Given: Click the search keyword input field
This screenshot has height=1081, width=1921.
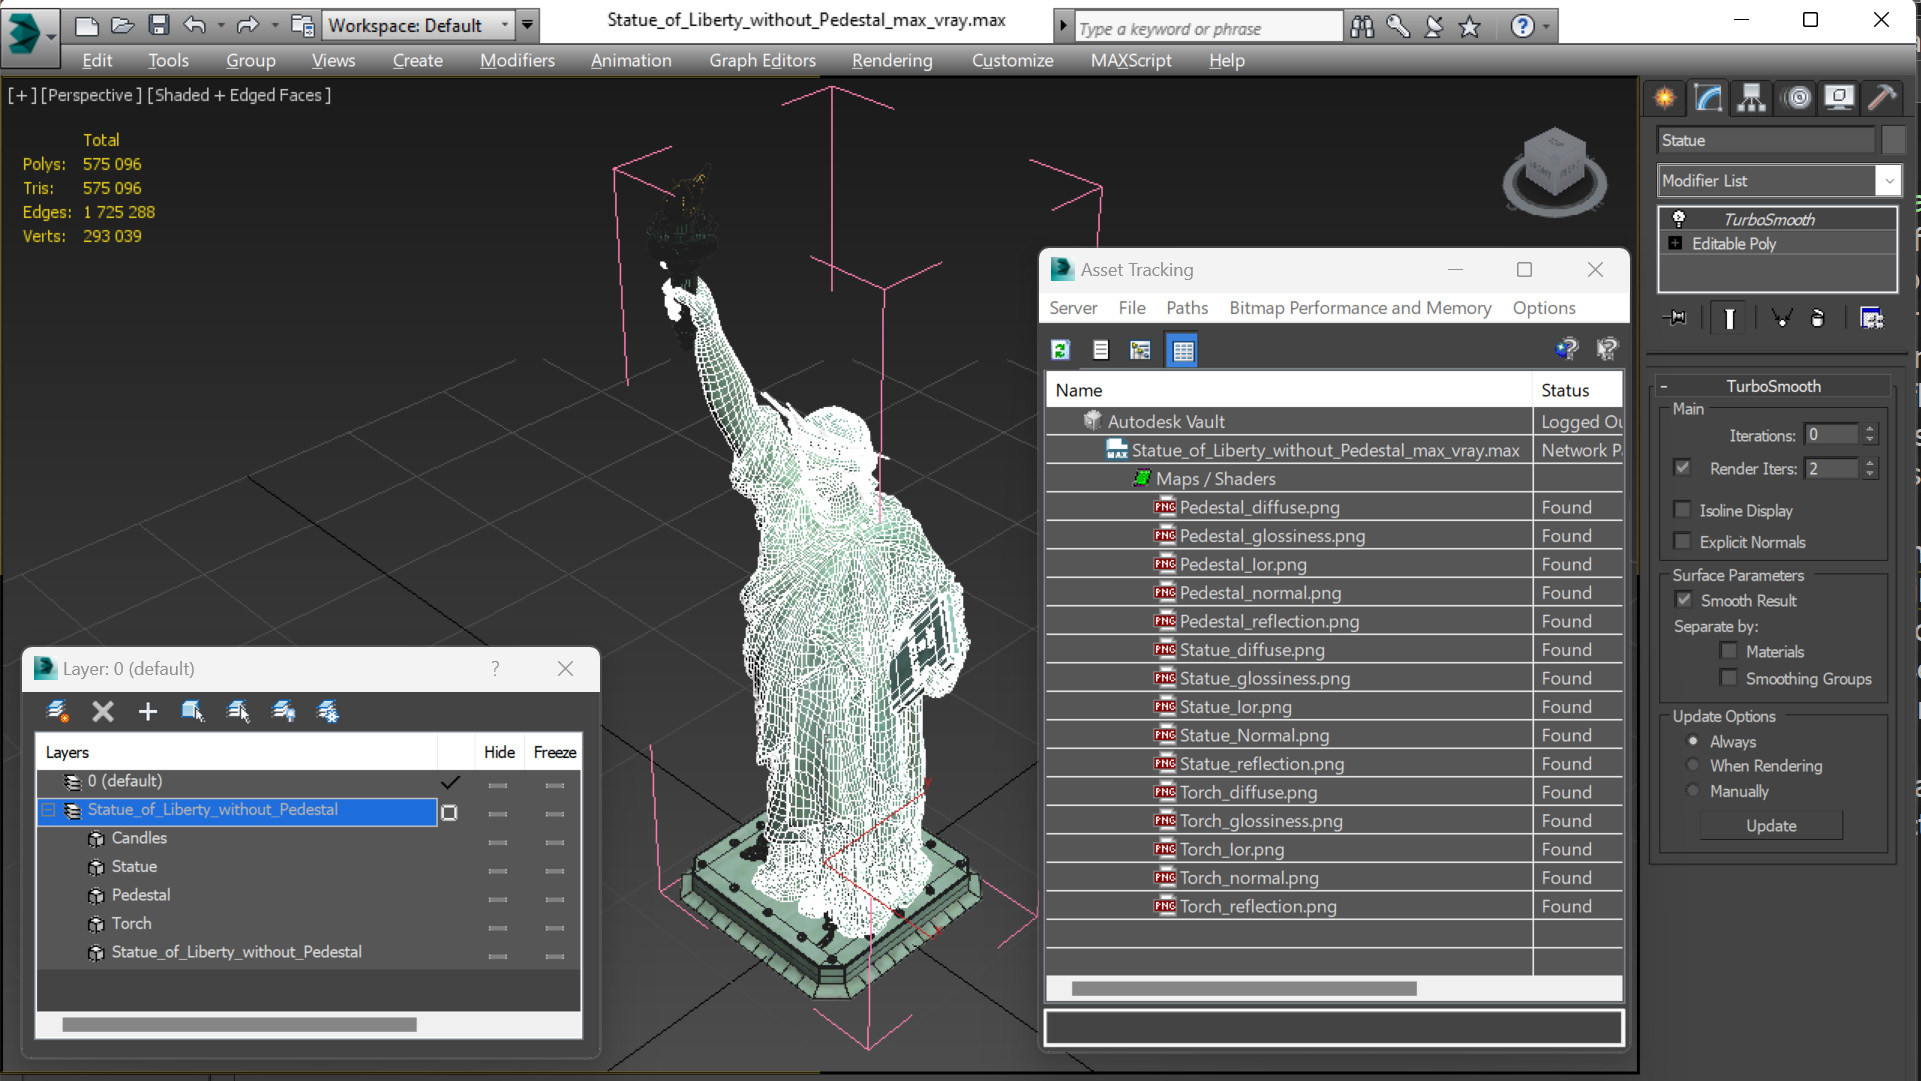Looking at the screenshot, I should click(x=1208, y=28).
